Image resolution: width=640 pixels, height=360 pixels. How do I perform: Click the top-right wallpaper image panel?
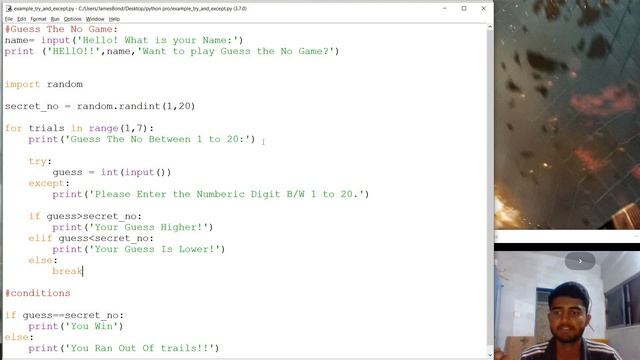pyautogui.click(x=567, y=114)
